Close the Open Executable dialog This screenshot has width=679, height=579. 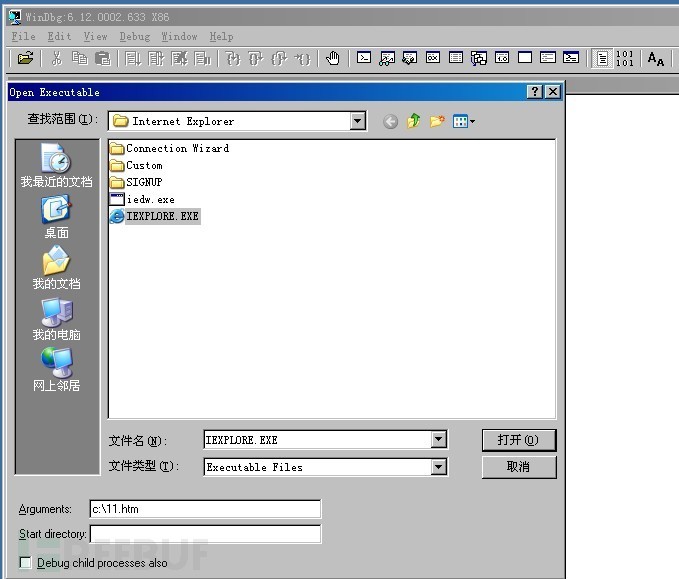point(553,92)
